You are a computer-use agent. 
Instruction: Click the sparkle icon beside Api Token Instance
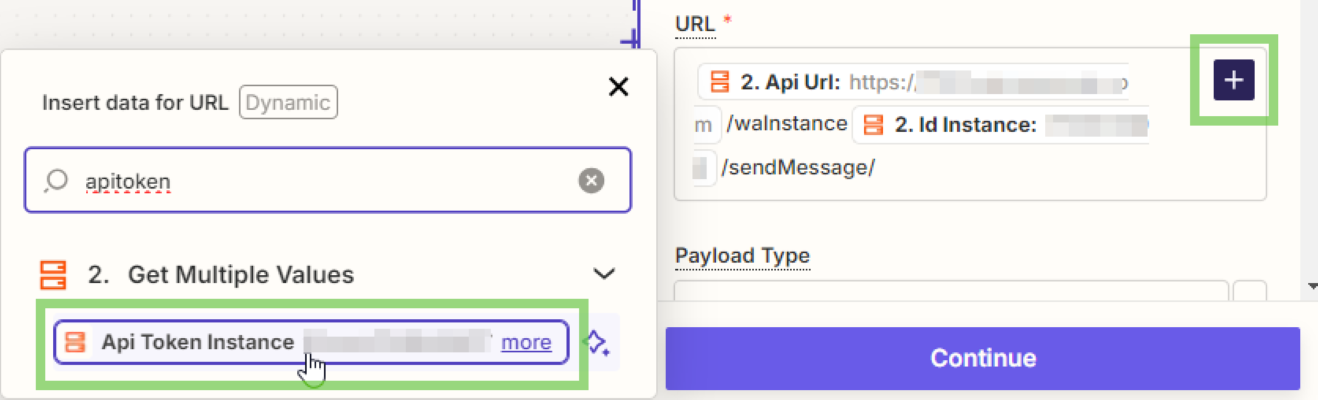tap(597, 343)
